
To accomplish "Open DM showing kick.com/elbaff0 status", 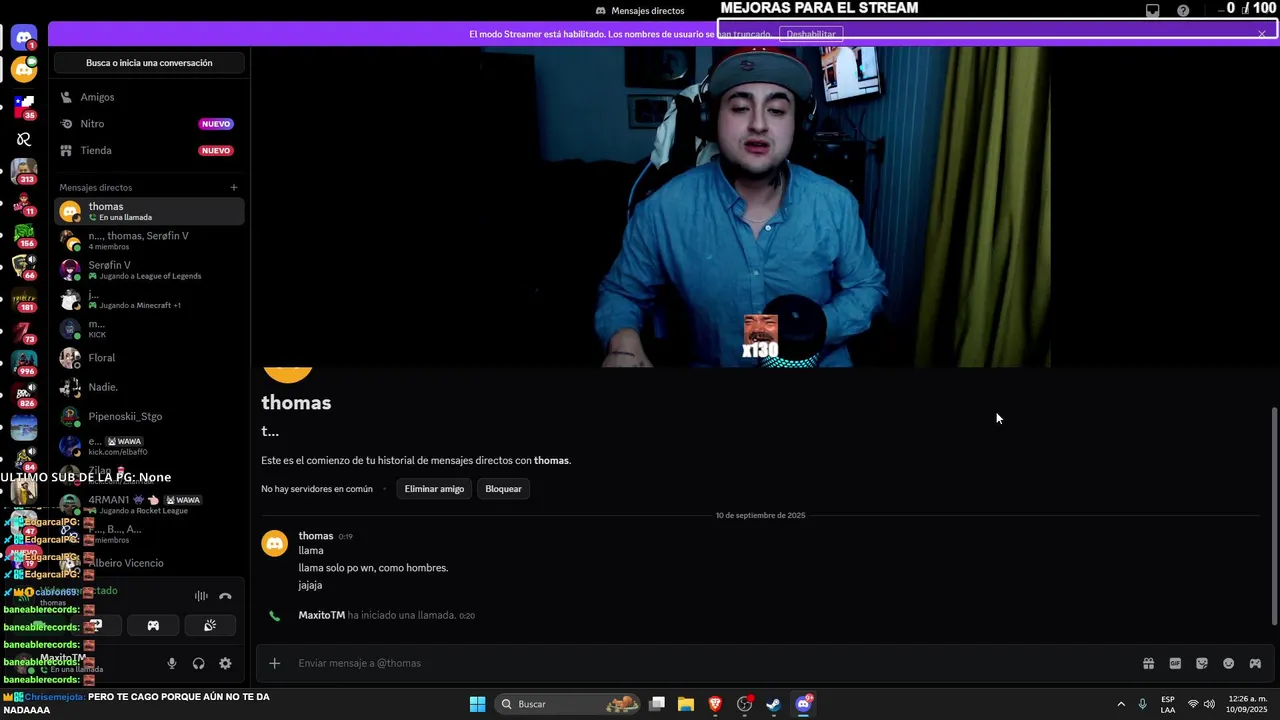I will (149, 446).
